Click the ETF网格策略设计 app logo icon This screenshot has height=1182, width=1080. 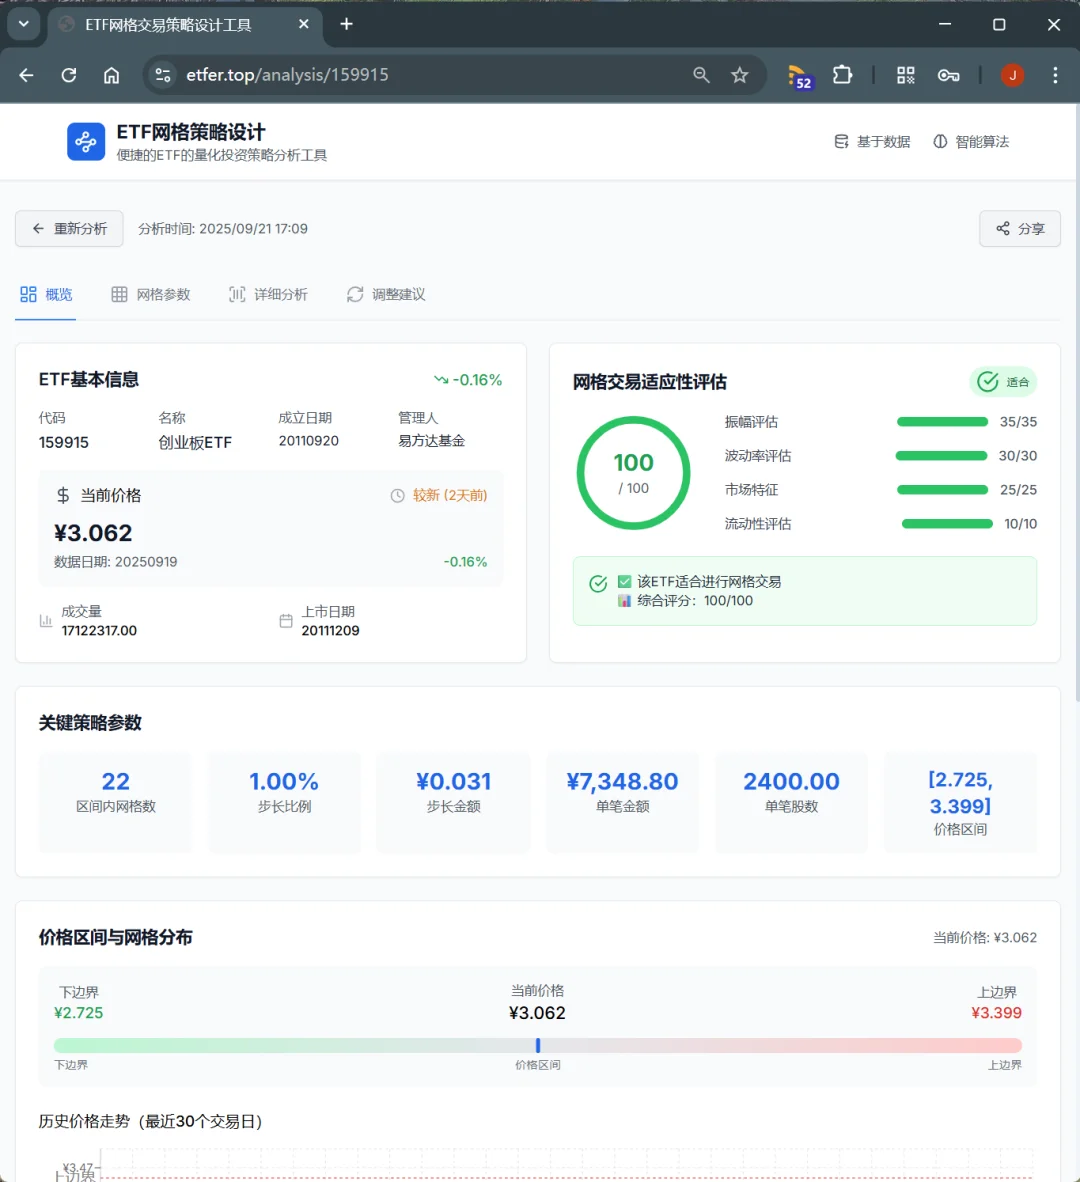coord(86,141)
